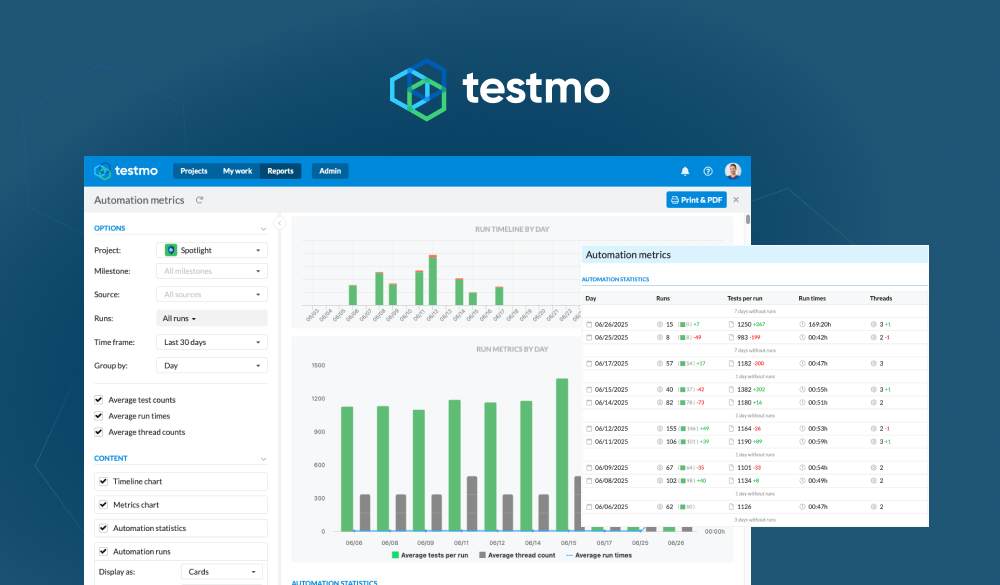The image size is (1000, 585).
Task: Collapse the CONTENT section chevron
Action: click(x=263, y=459)
